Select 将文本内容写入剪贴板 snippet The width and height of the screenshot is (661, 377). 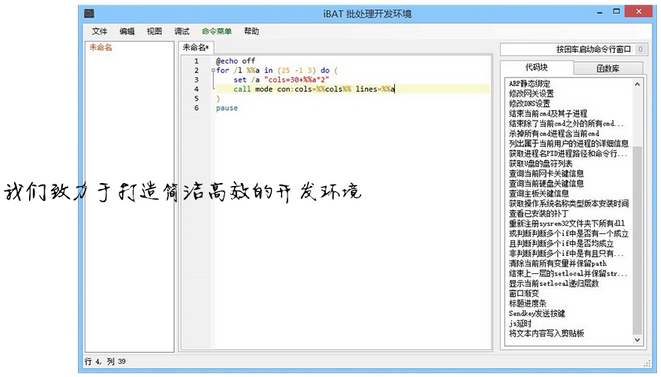[546, 333]
